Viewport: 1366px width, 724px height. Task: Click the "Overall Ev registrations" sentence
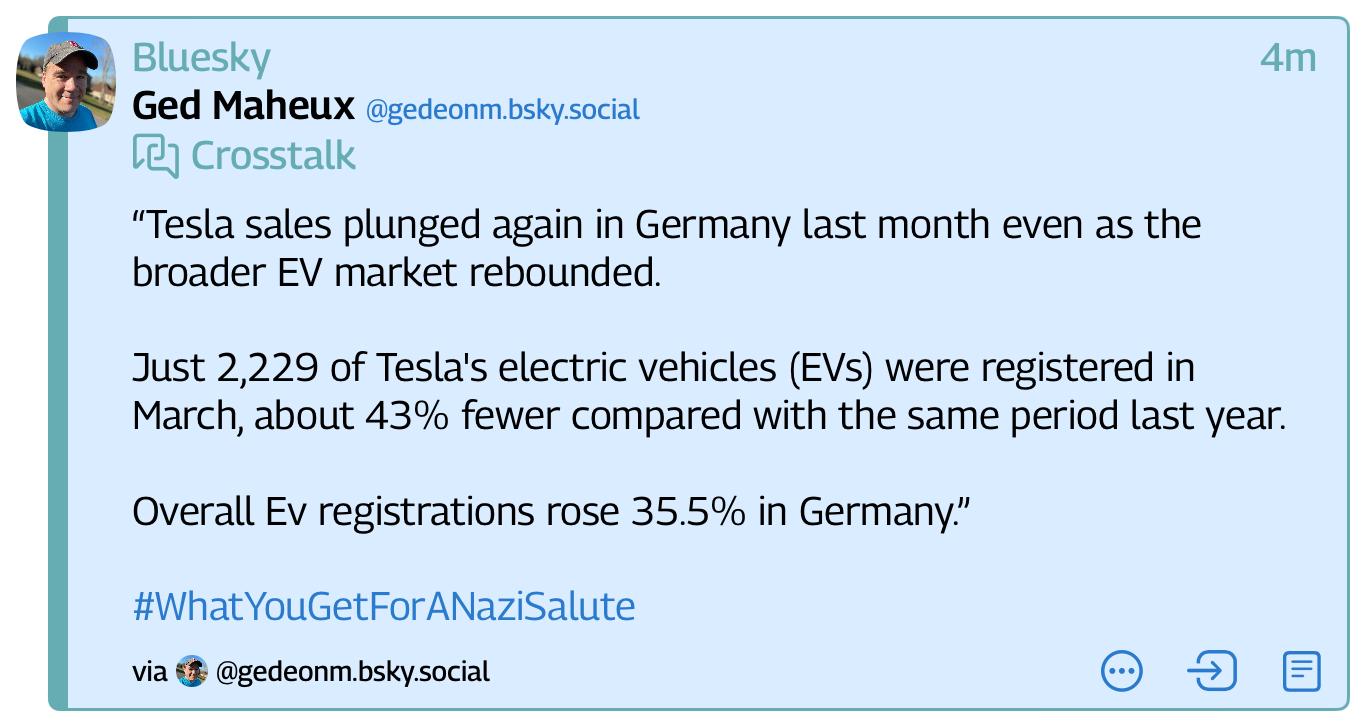coord(552,512)
